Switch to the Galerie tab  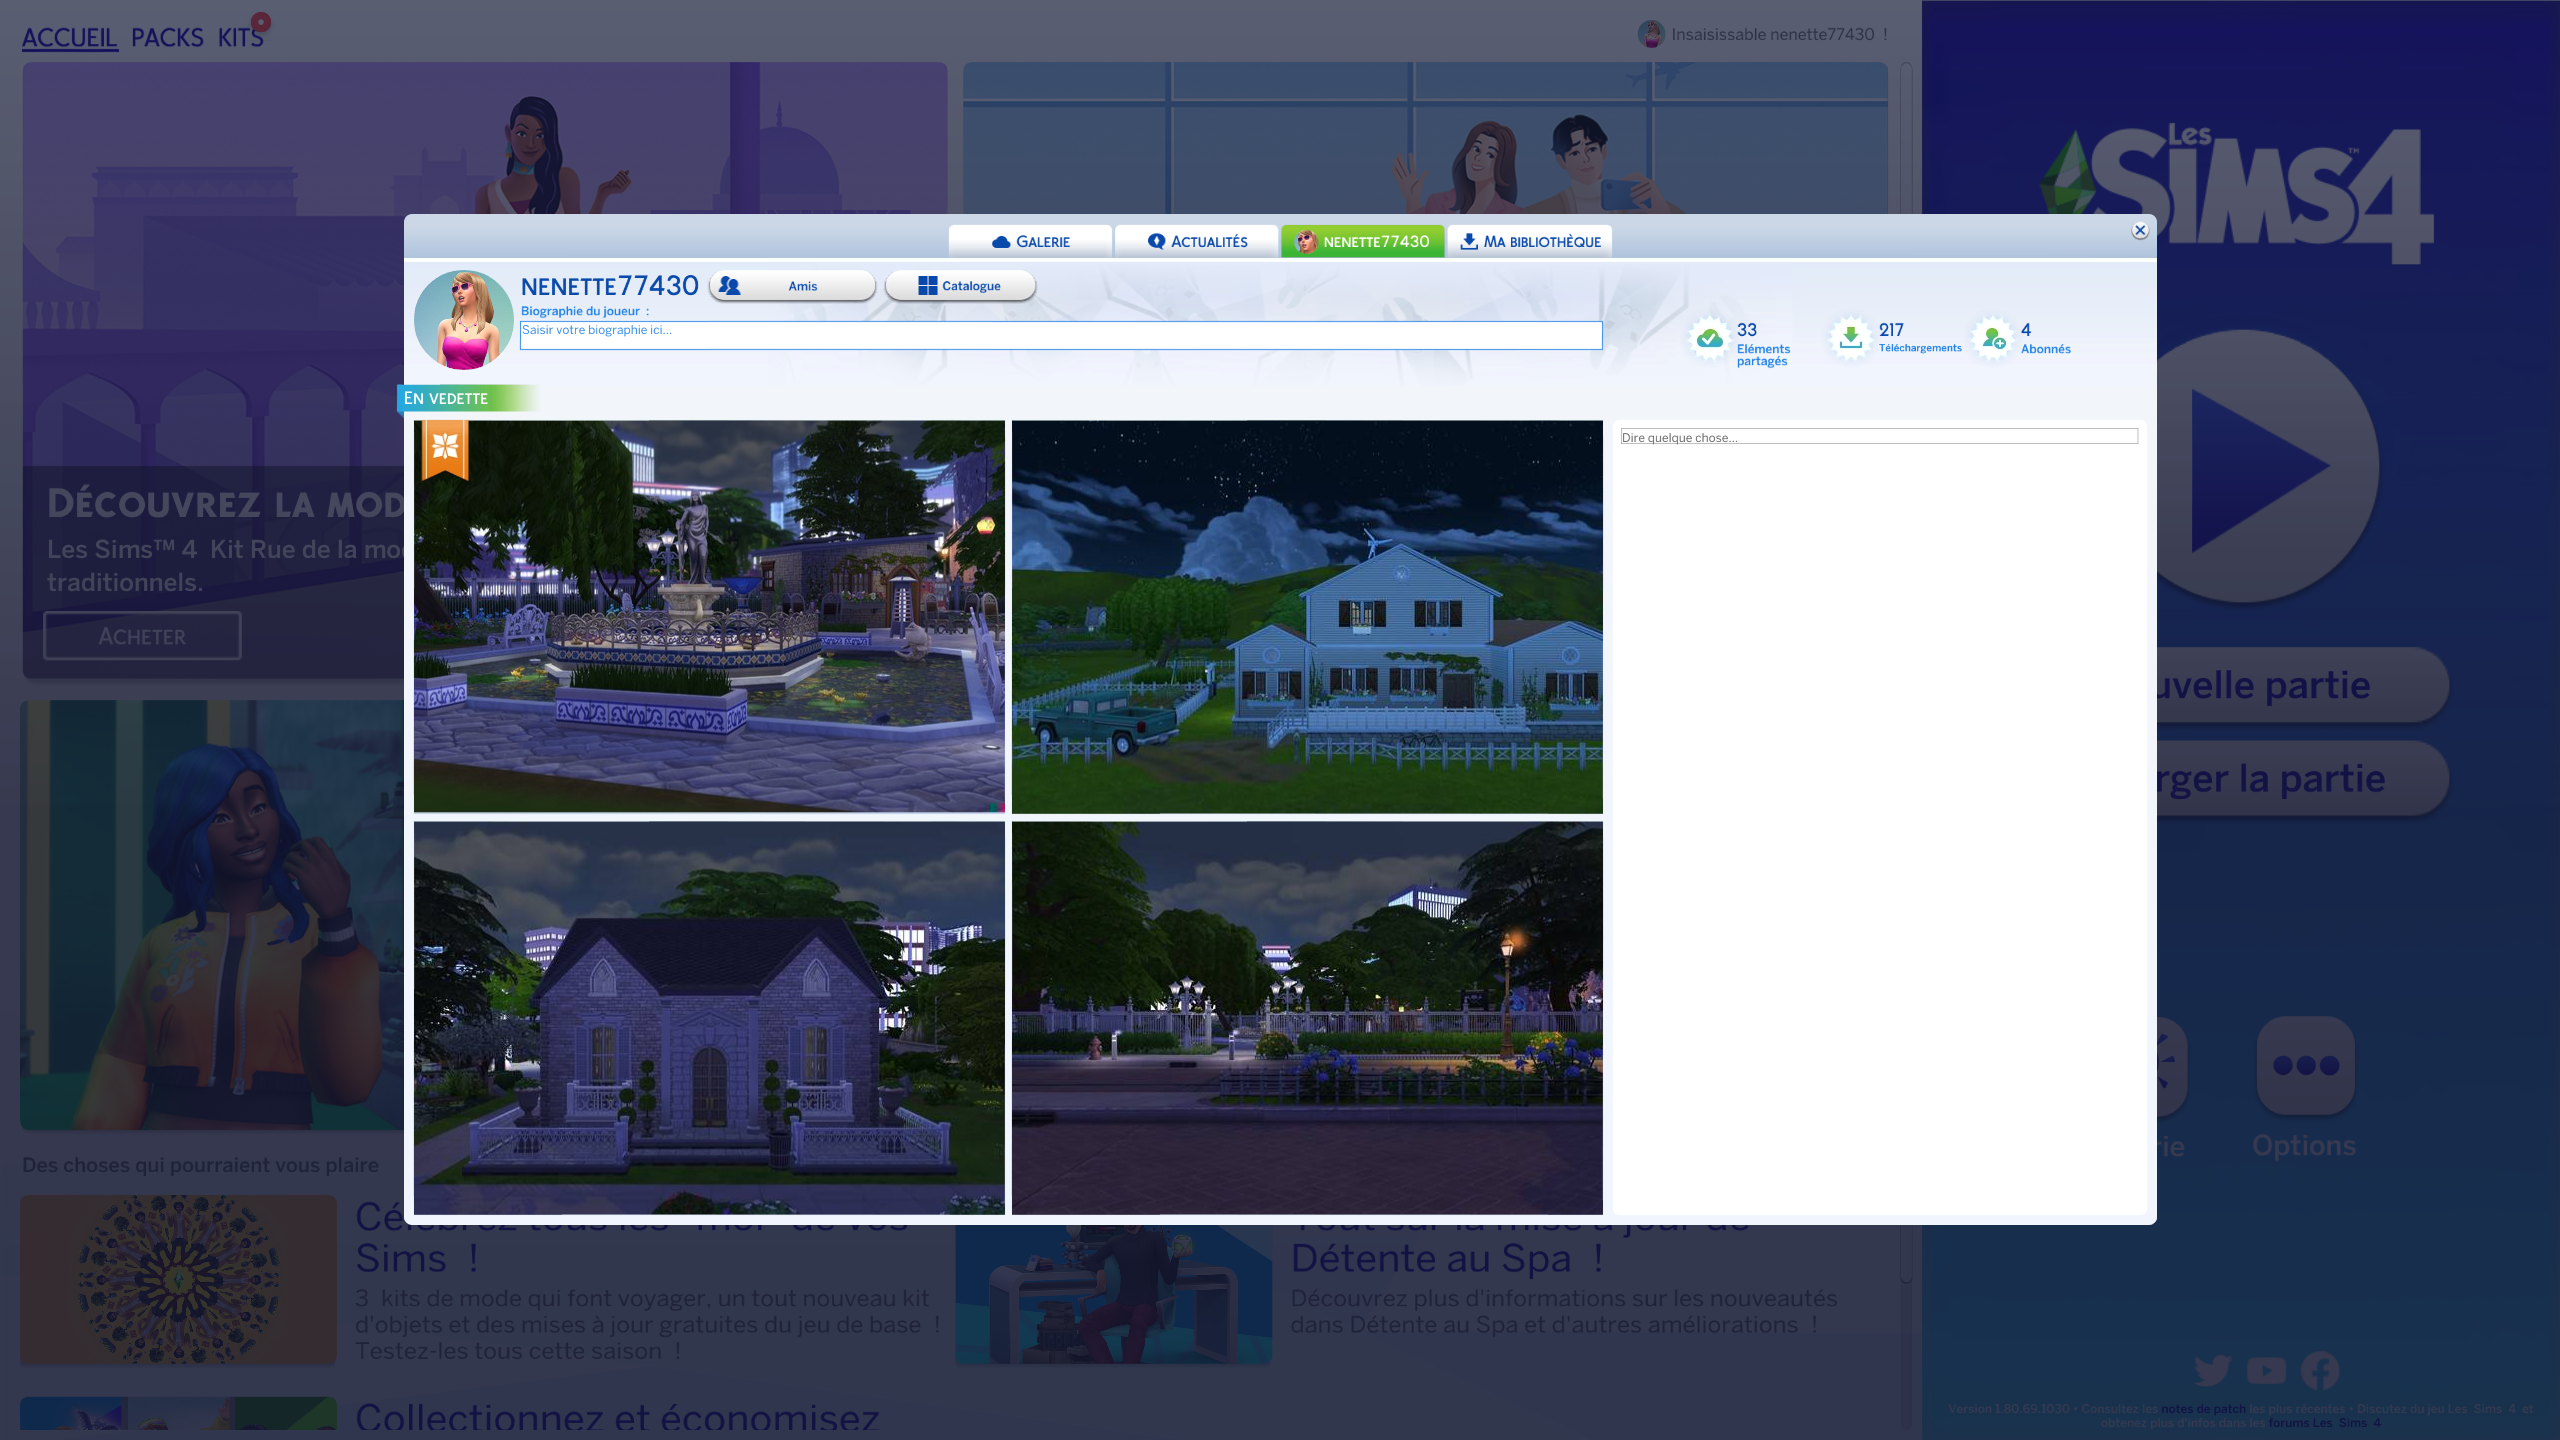pos(1030,242)
